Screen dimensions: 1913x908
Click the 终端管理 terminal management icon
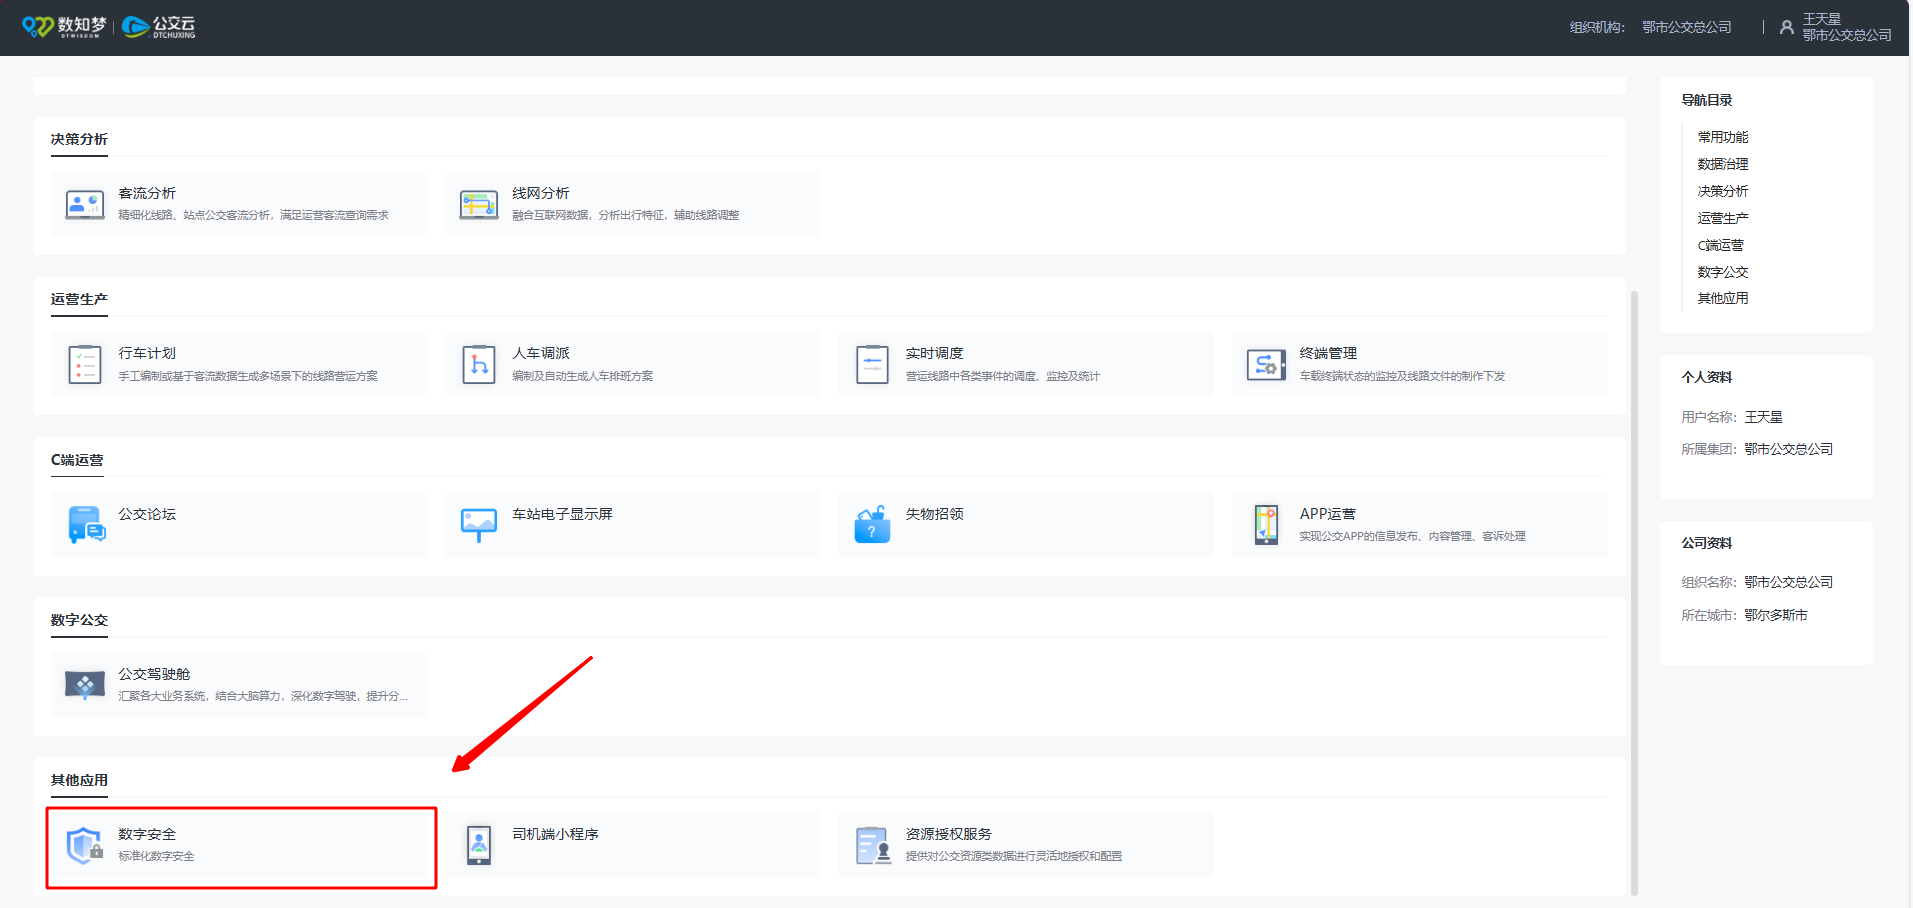(1266, 365)
